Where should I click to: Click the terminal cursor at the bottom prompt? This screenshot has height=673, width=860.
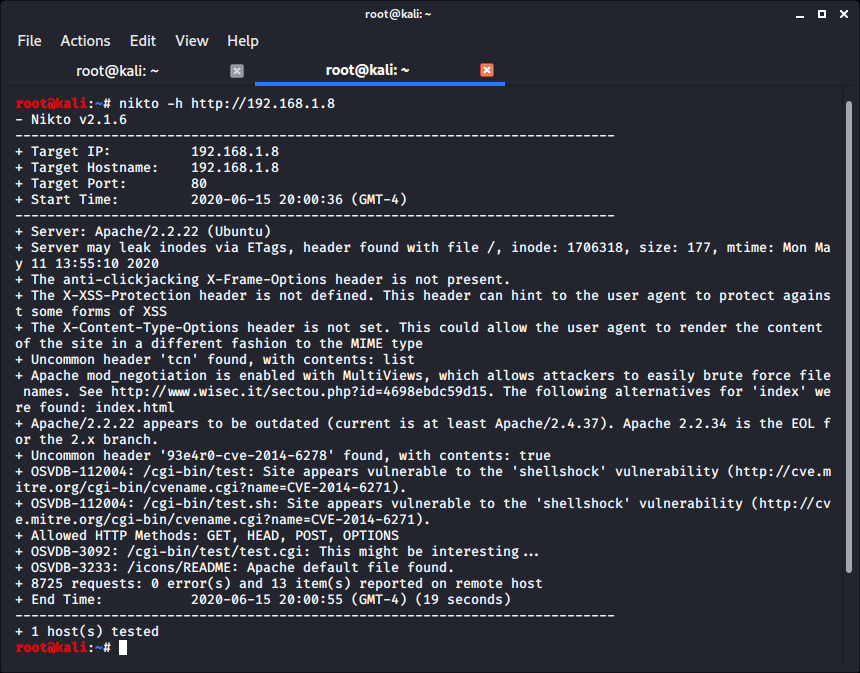(123, 648)
